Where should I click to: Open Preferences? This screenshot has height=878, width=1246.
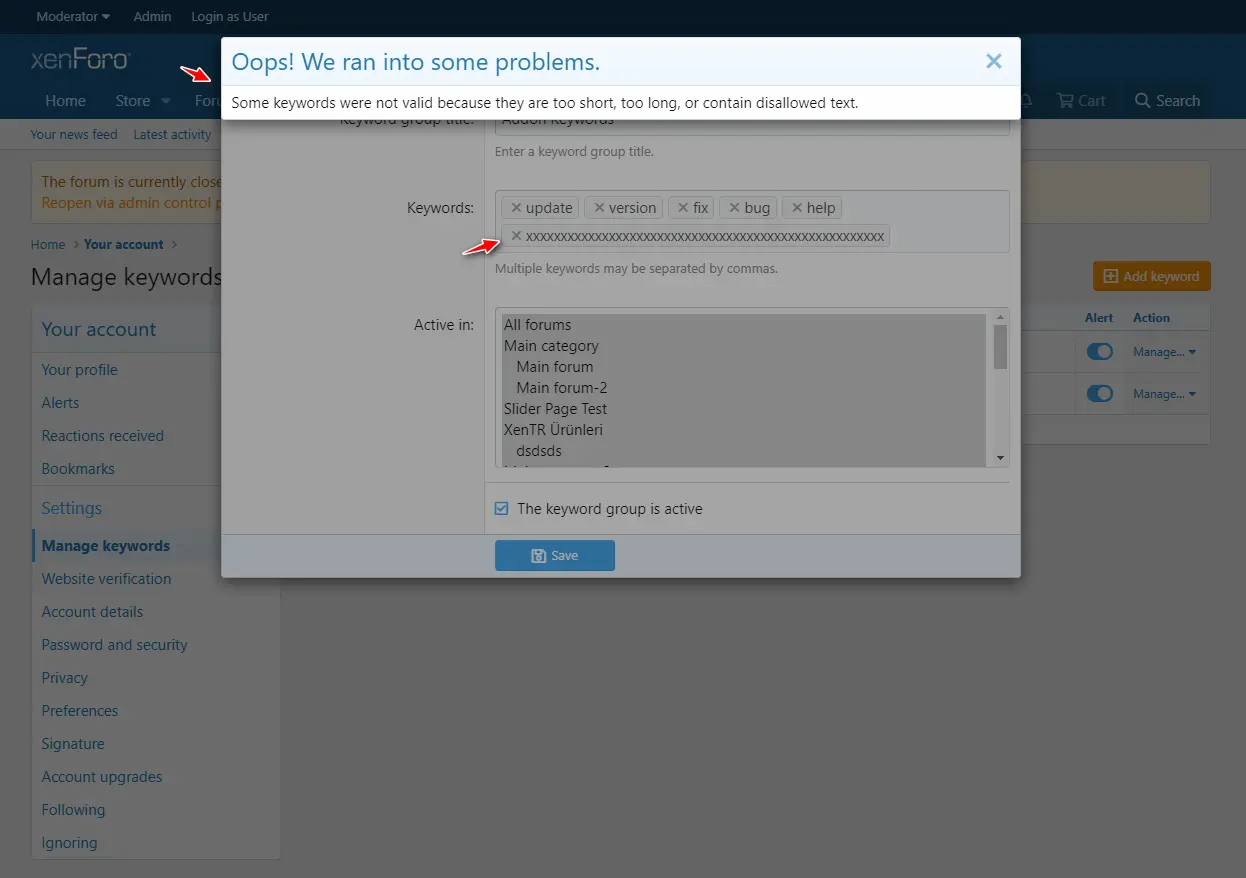pos(80,711)
